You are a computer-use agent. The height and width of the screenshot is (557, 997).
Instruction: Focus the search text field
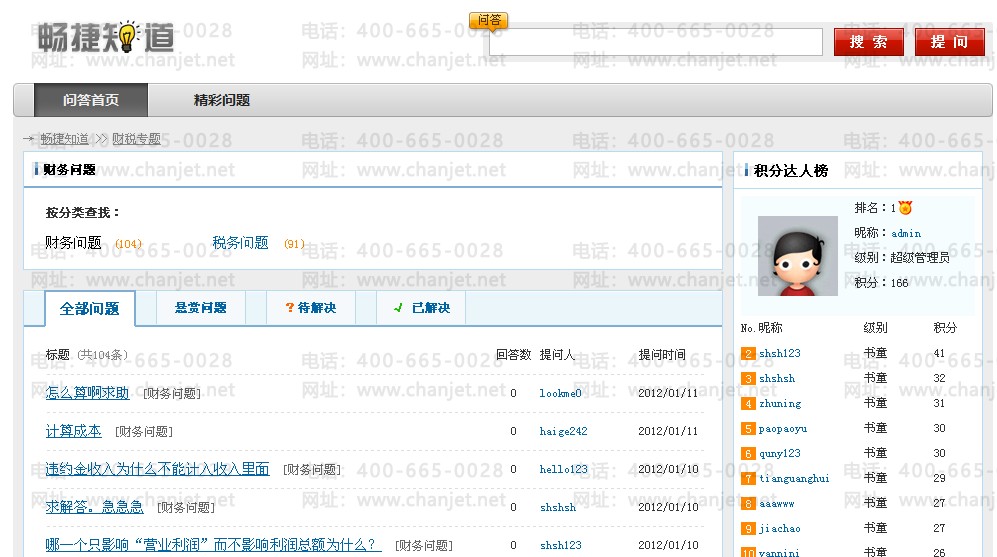click(656, 42)
